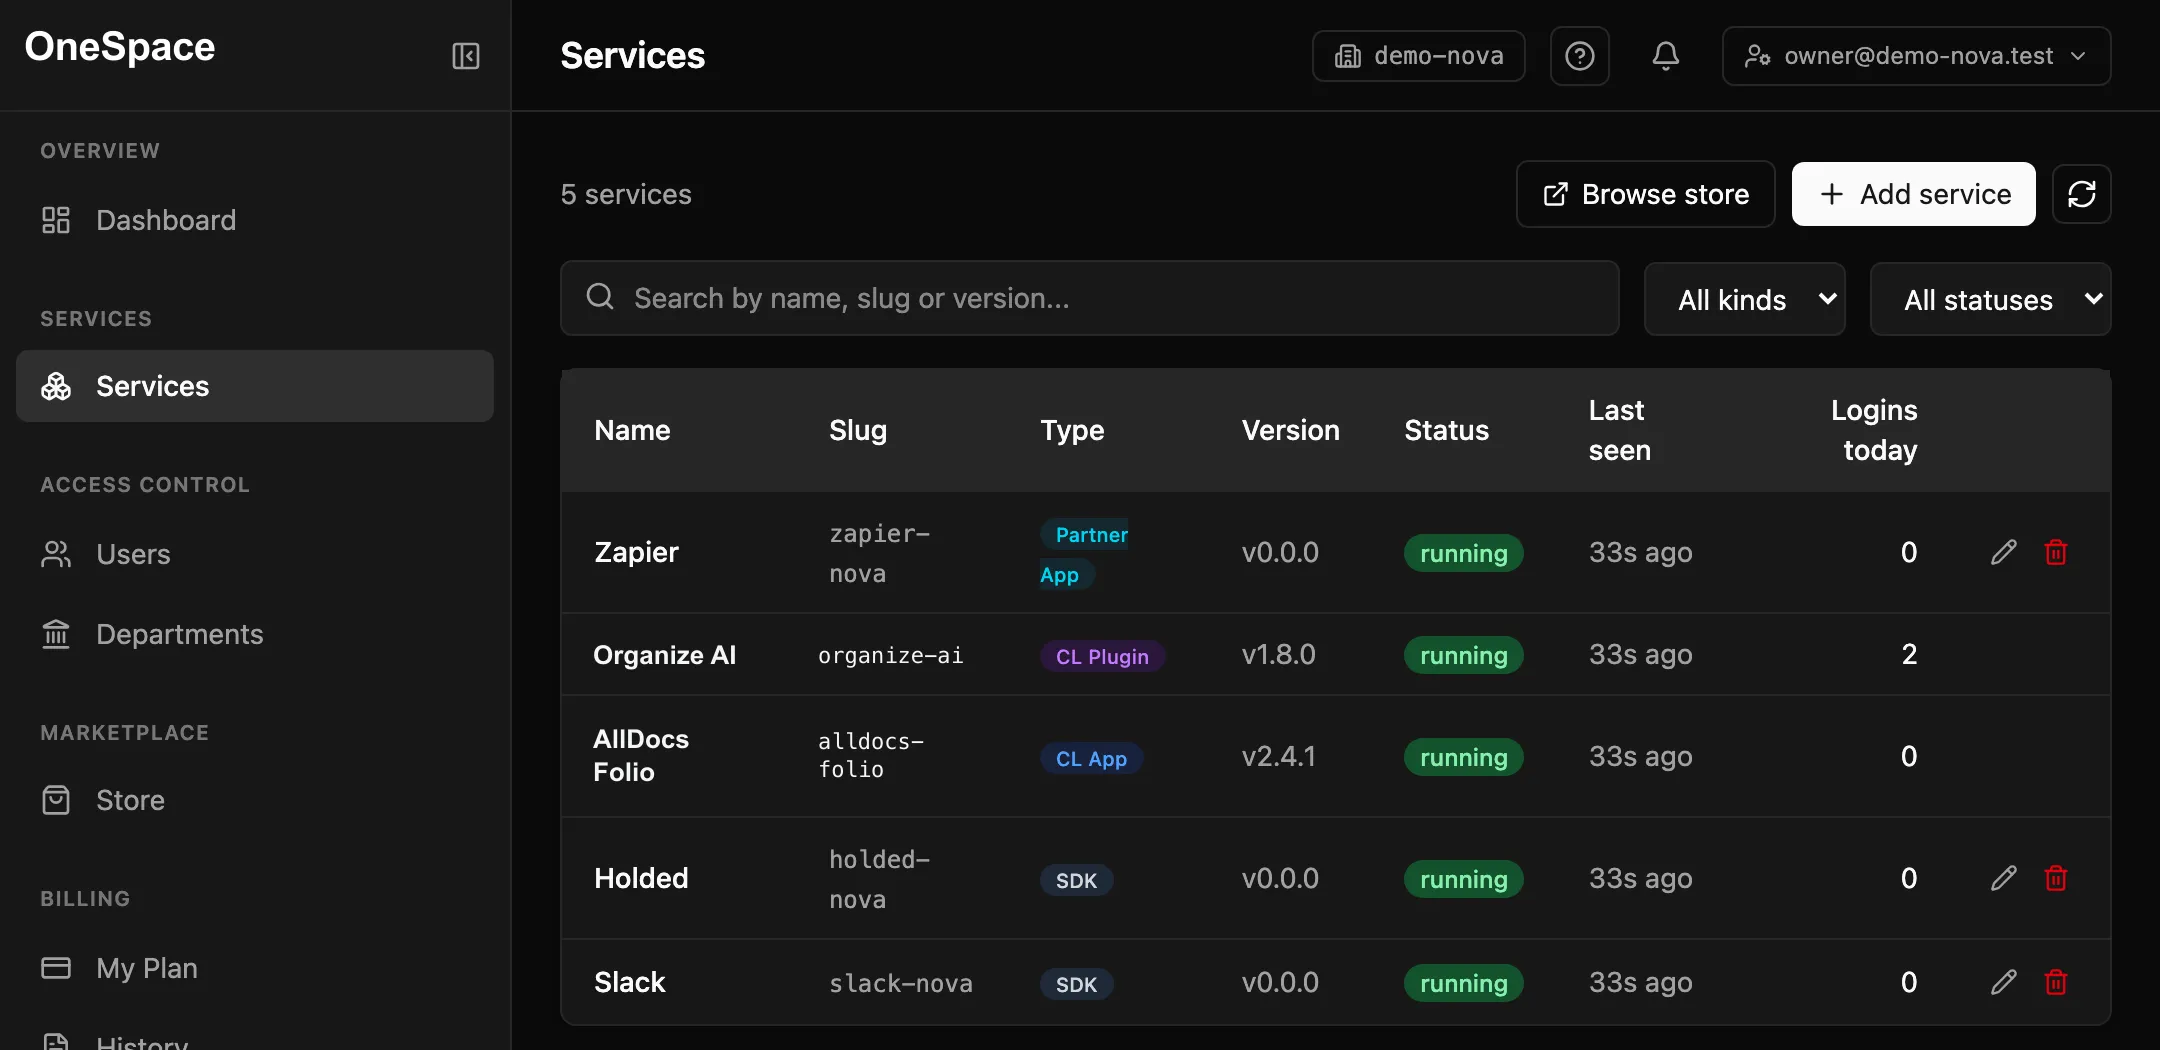The height and width of the screenshot is (1050, 2160).
Task: Click the v1.8.0 version cell
Action: pos(1278,654)
